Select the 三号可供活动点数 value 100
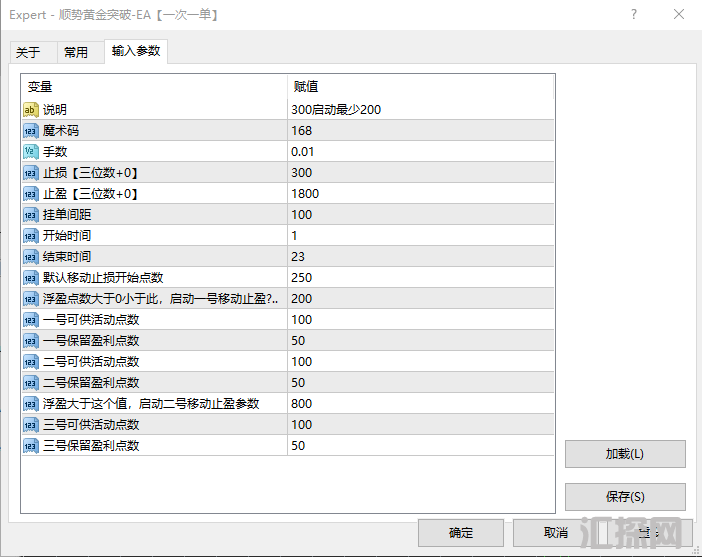This screenshot has width=702, height=557. [x=420, y=424]
